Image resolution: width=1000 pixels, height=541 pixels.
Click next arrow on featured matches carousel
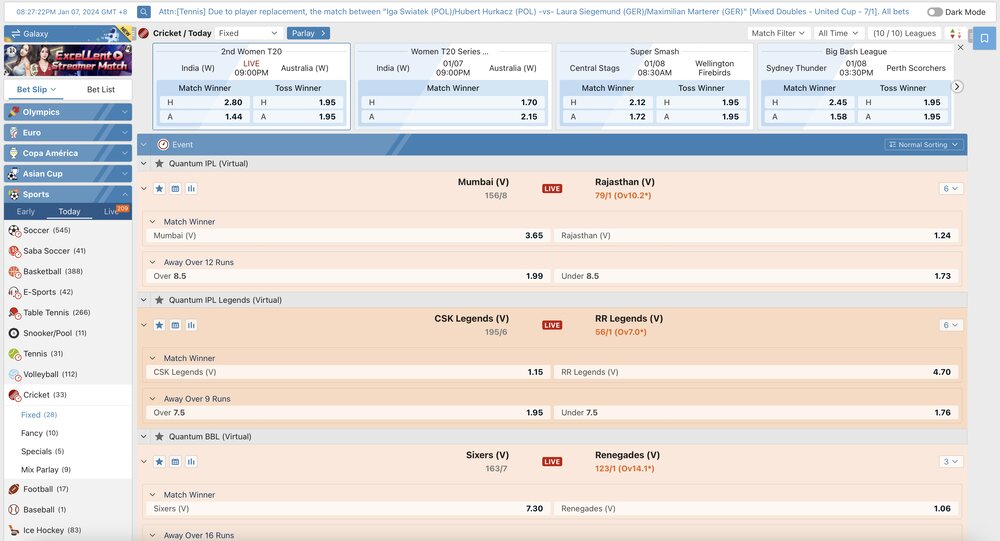pos(957,87)
